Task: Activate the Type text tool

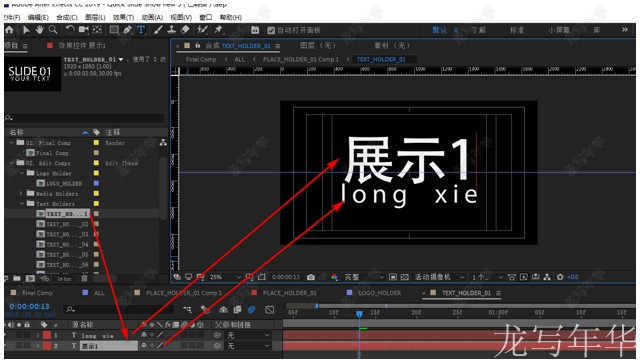Action: tap(141, 30)
